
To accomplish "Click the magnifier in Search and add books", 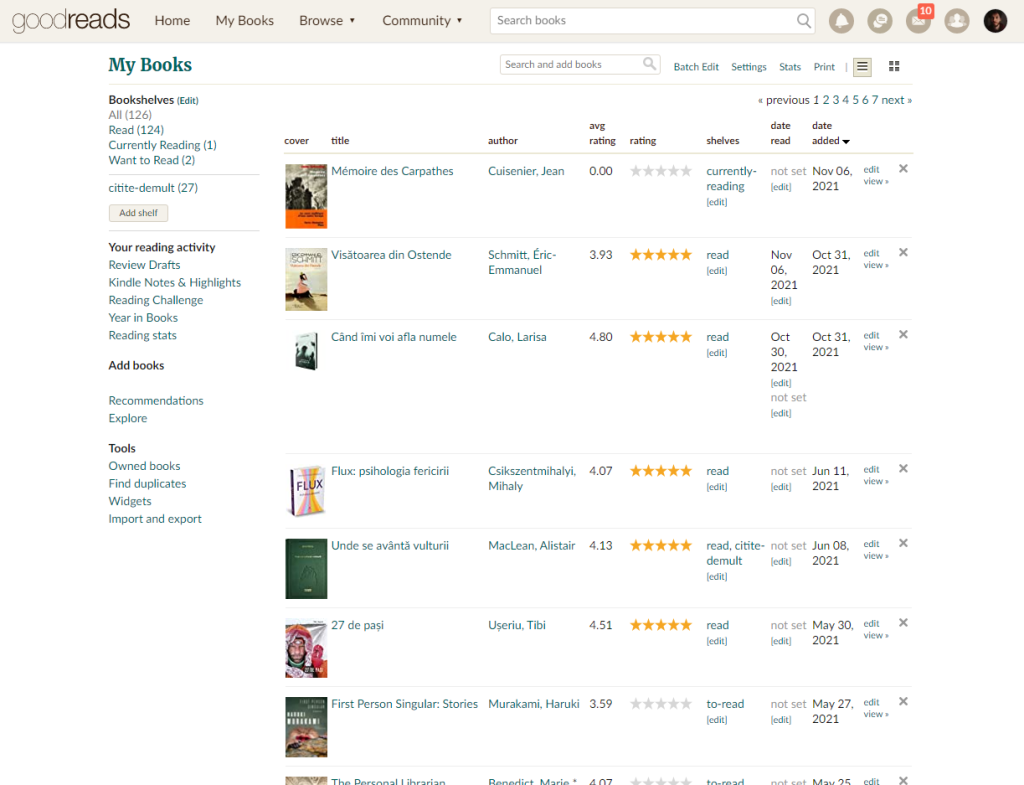I will [x=649, y=64].
